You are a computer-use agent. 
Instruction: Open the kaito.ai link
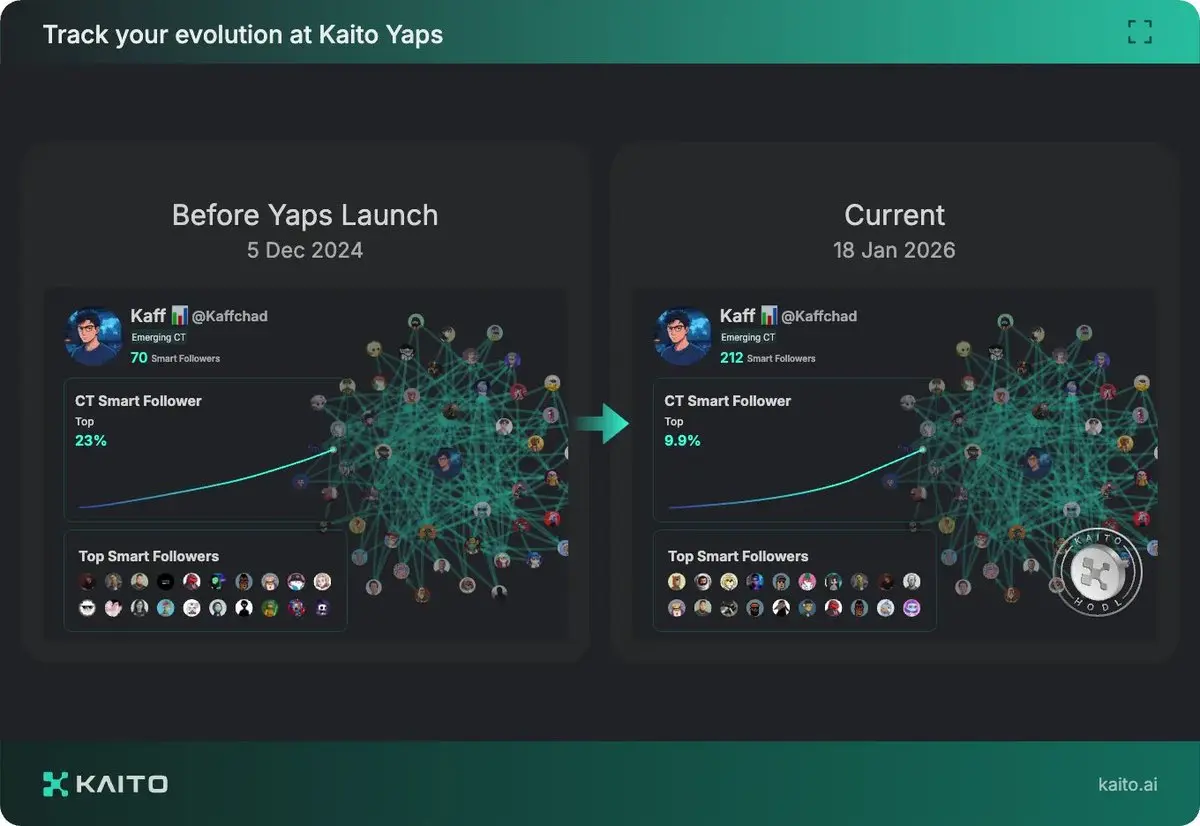tap(1127, 785)
